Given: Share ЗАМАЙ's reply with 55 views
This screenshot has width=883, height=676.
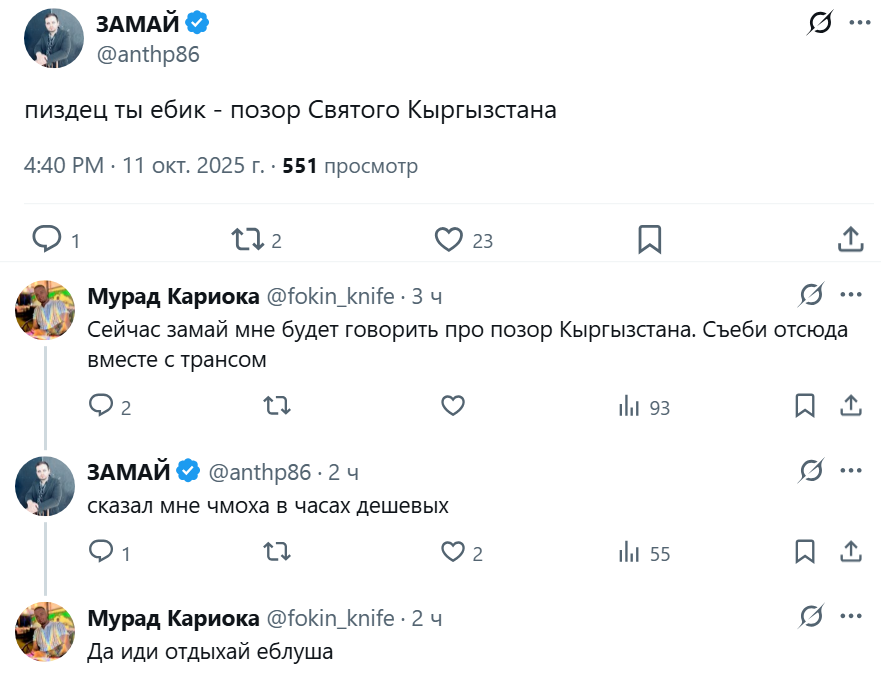Looking at the screenshot, I should tap(850, 552).
